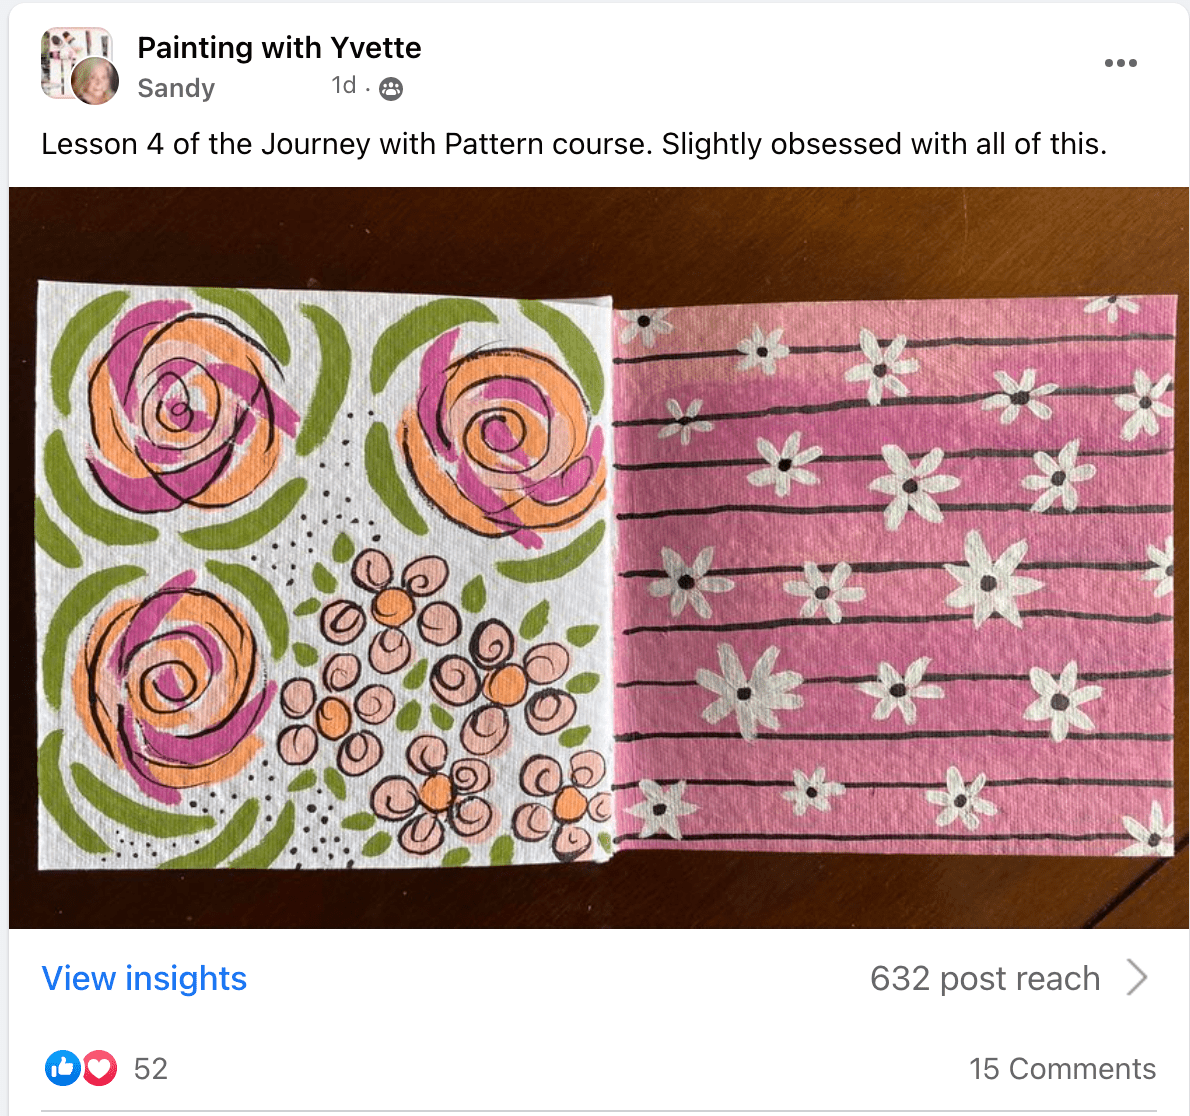Expand post reach details with the chevron
Screen dimensions: 1190x1116
click(1136, 977)
